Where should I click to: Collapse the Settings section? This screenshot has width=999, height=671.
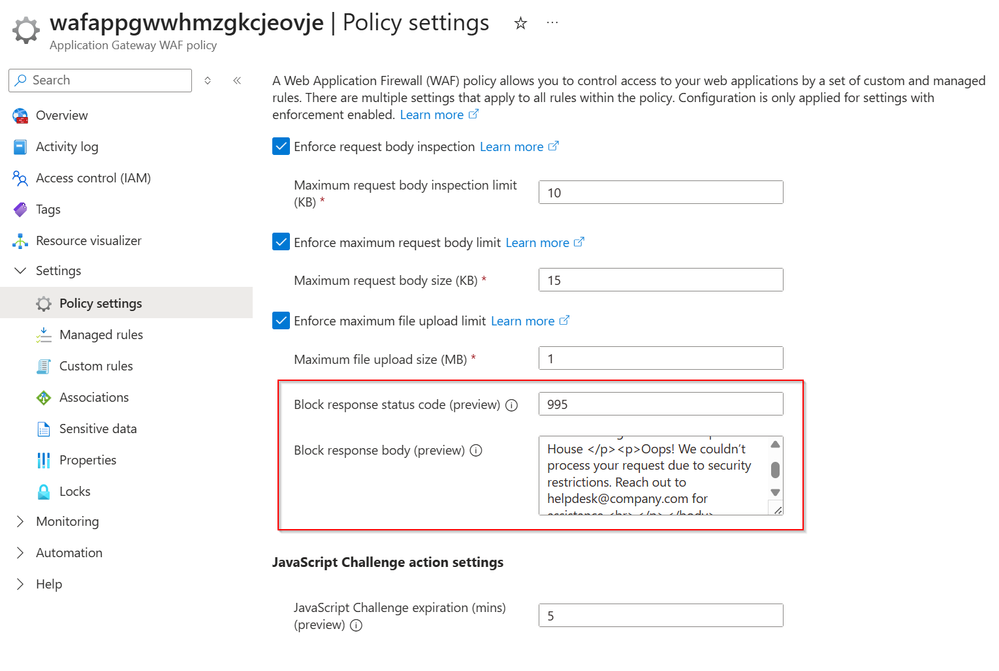(20, 271)
